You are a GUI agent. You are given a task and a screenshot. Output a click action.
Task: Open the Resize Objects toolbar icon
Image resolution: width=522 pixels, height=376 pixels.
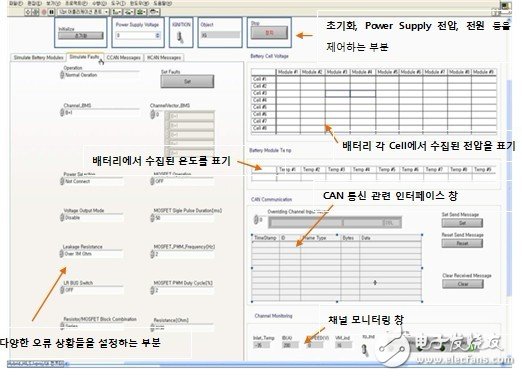141,12
